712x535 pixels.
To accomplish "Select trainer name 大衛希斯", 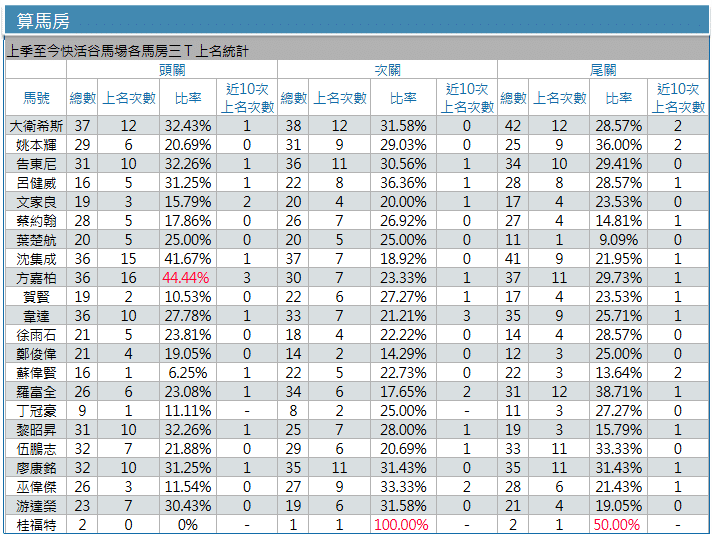I will 36,126.
